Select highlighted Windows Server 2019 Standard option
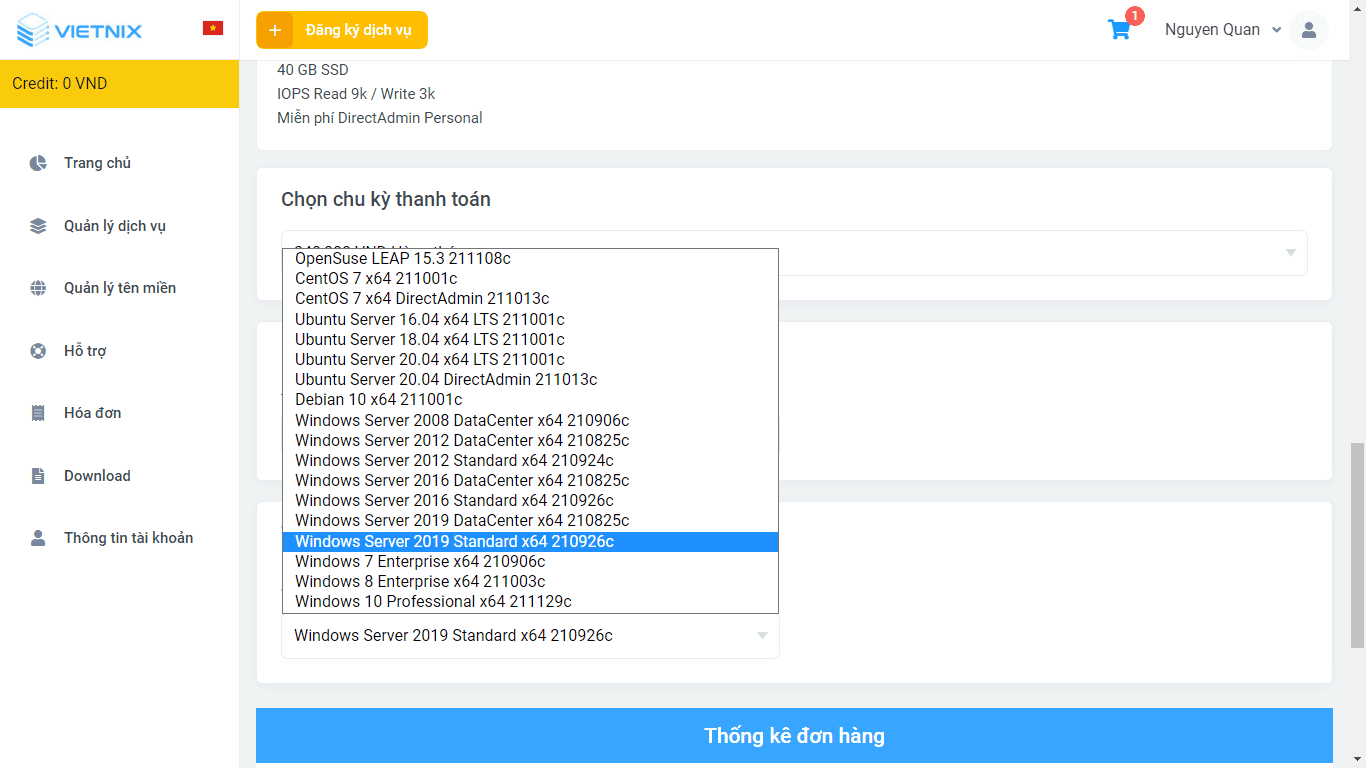The image size is (1366, 768). click(530, 541)
